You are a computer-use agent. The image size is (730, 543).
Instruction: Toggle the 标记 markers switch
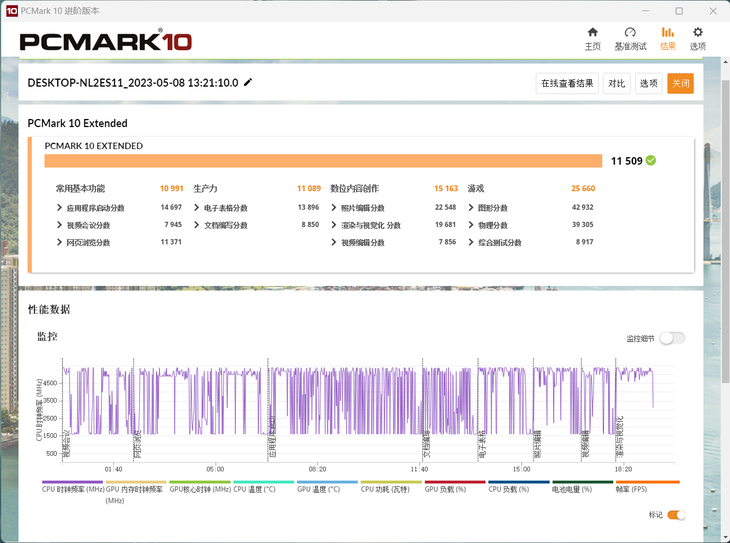point(676,515)
